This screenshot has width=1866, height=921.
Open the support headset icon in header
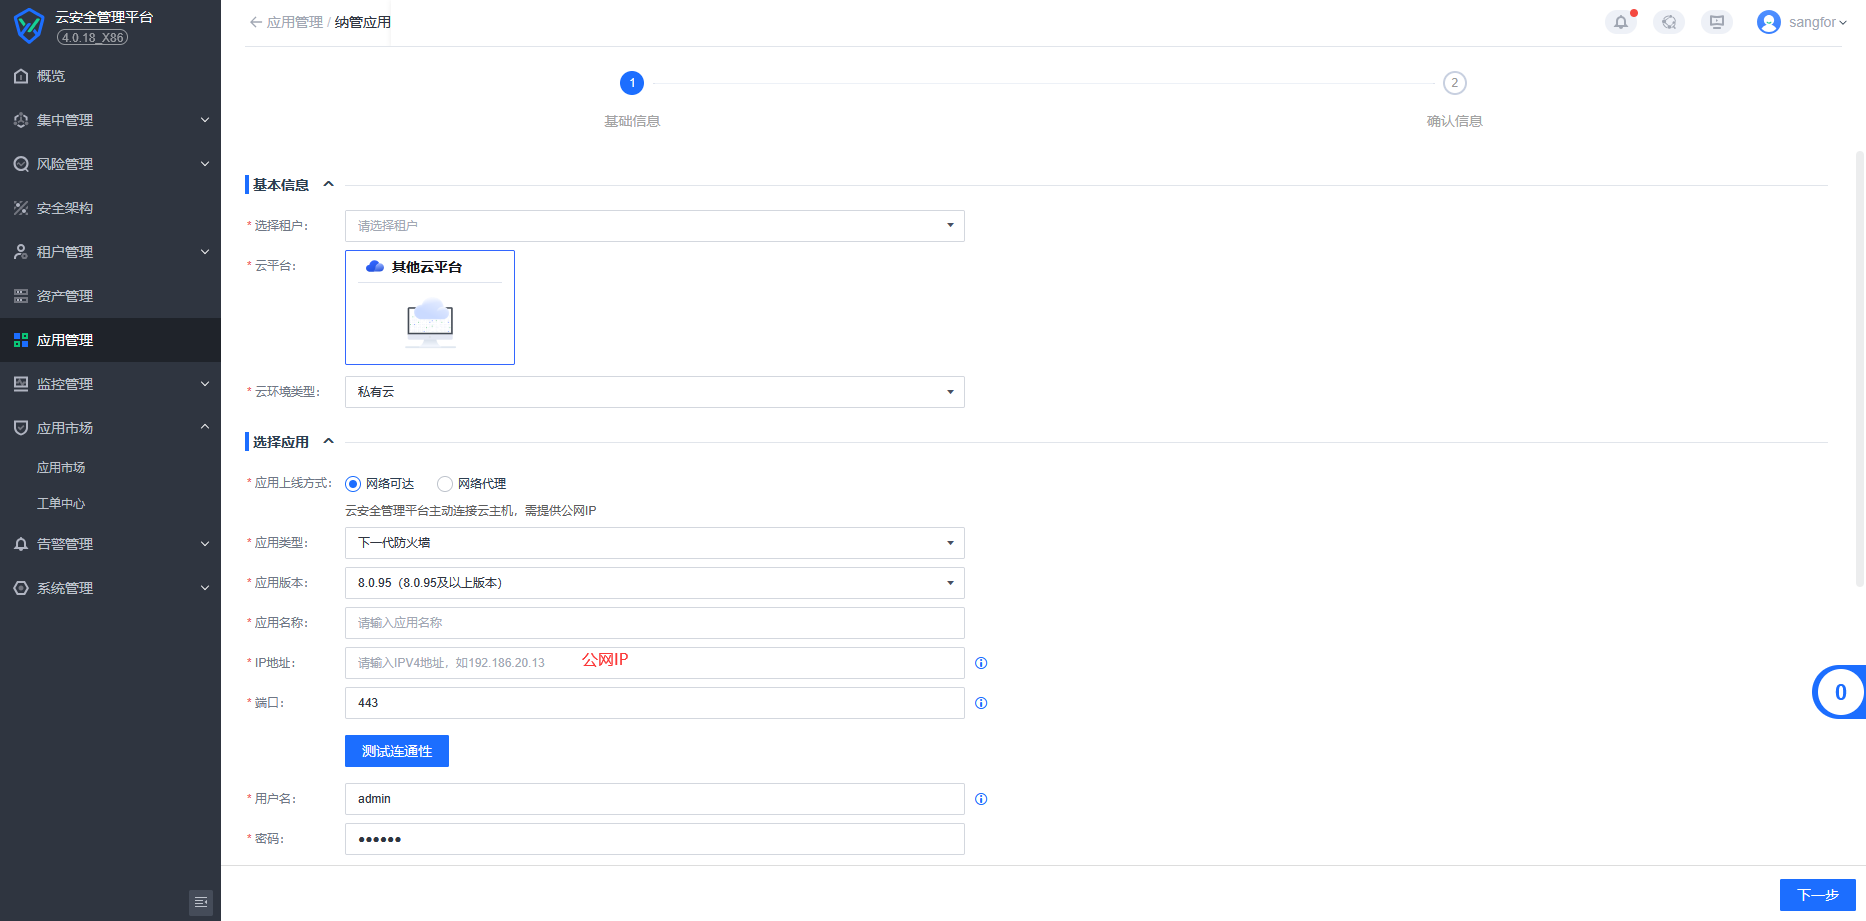pos(1668,22)
